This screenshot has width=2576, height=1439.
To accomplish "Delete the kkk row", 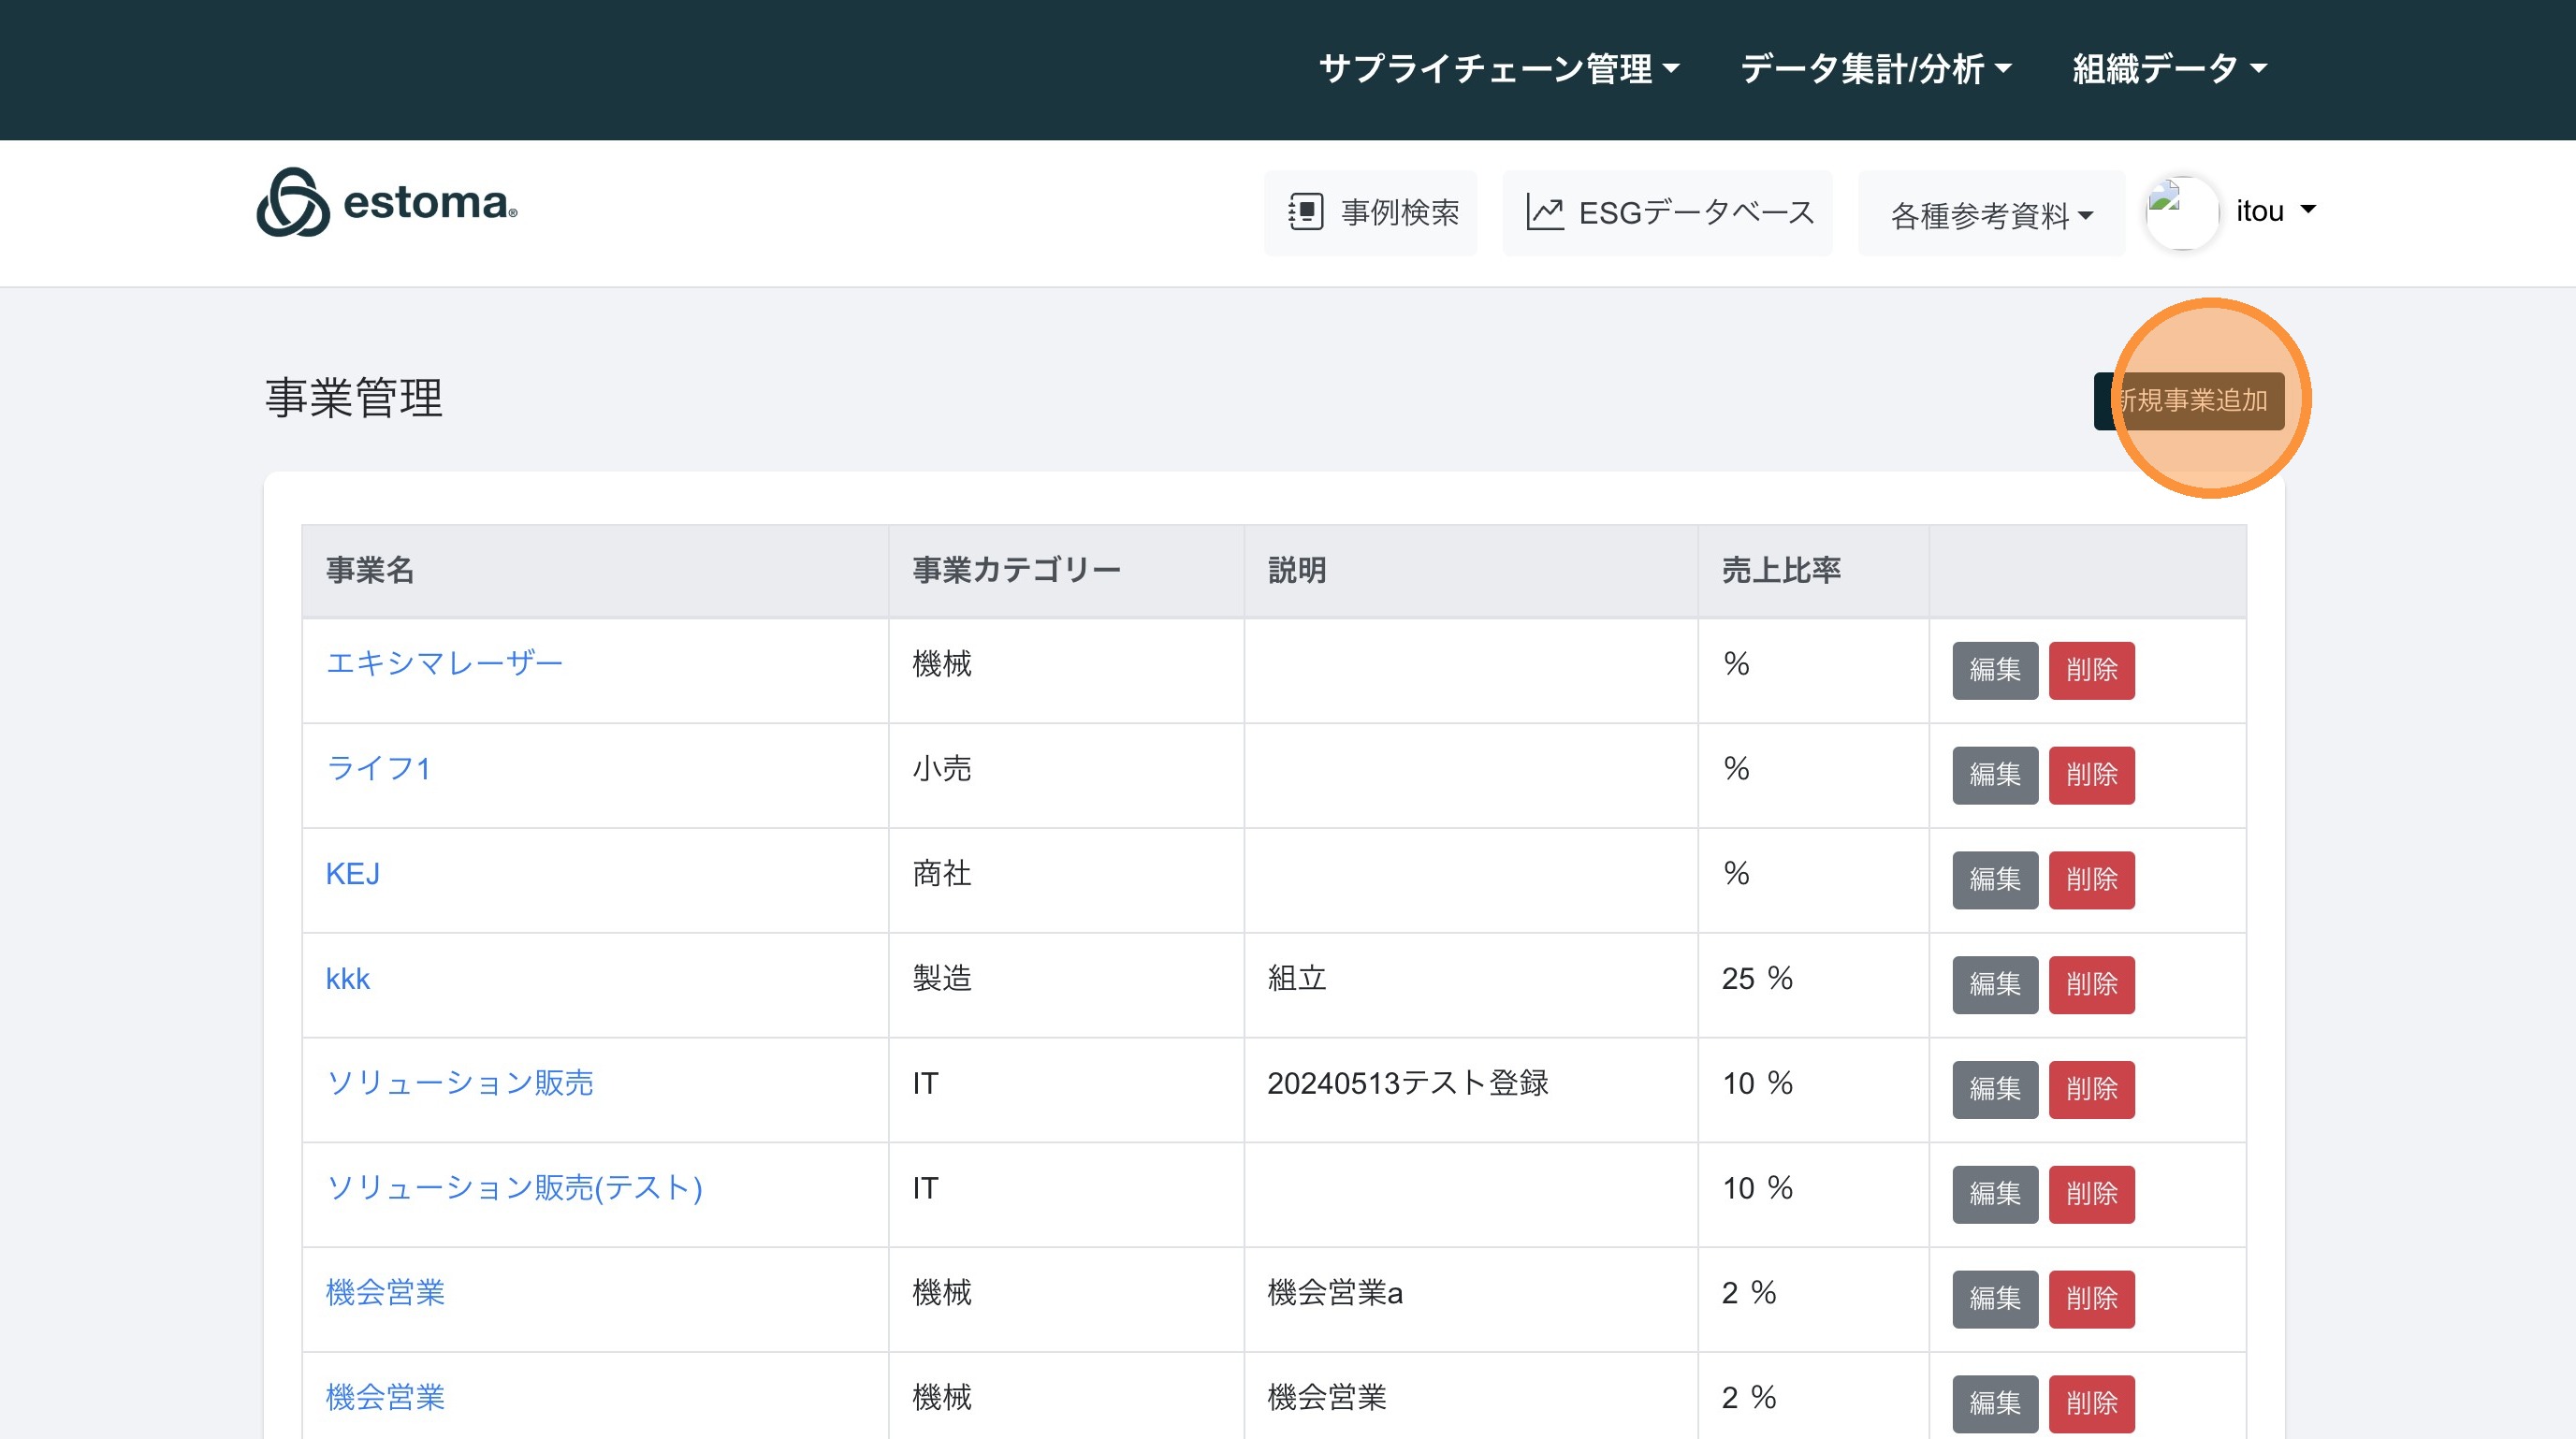I will coord(2091,985).
